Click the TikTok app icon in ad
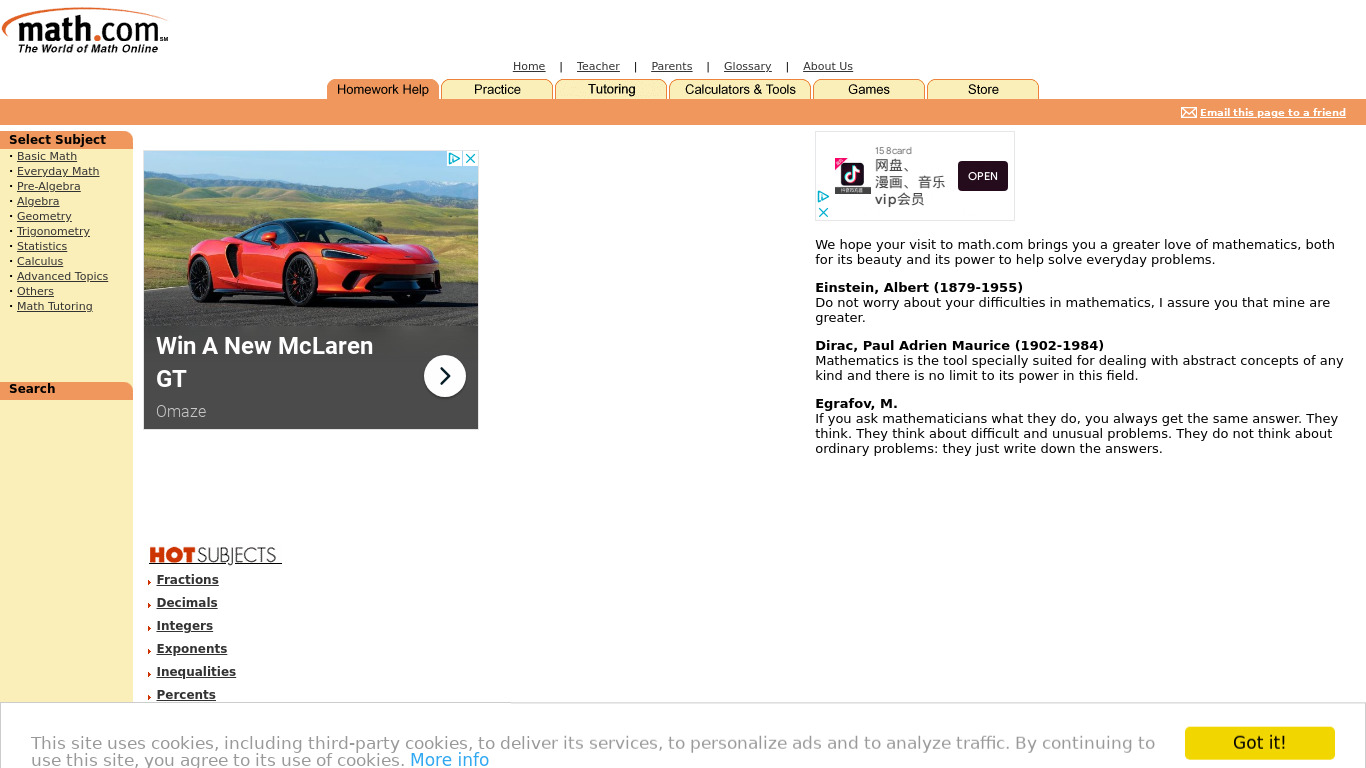Viewport: 1366px width, 768px height. [x=852, y=176]
